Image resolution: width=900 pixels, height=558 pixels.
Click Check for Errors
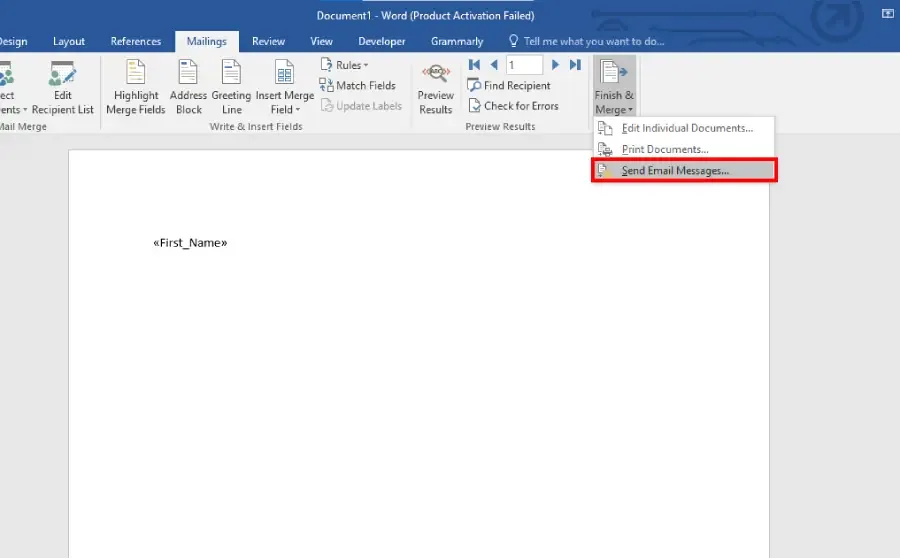(513, 106)
